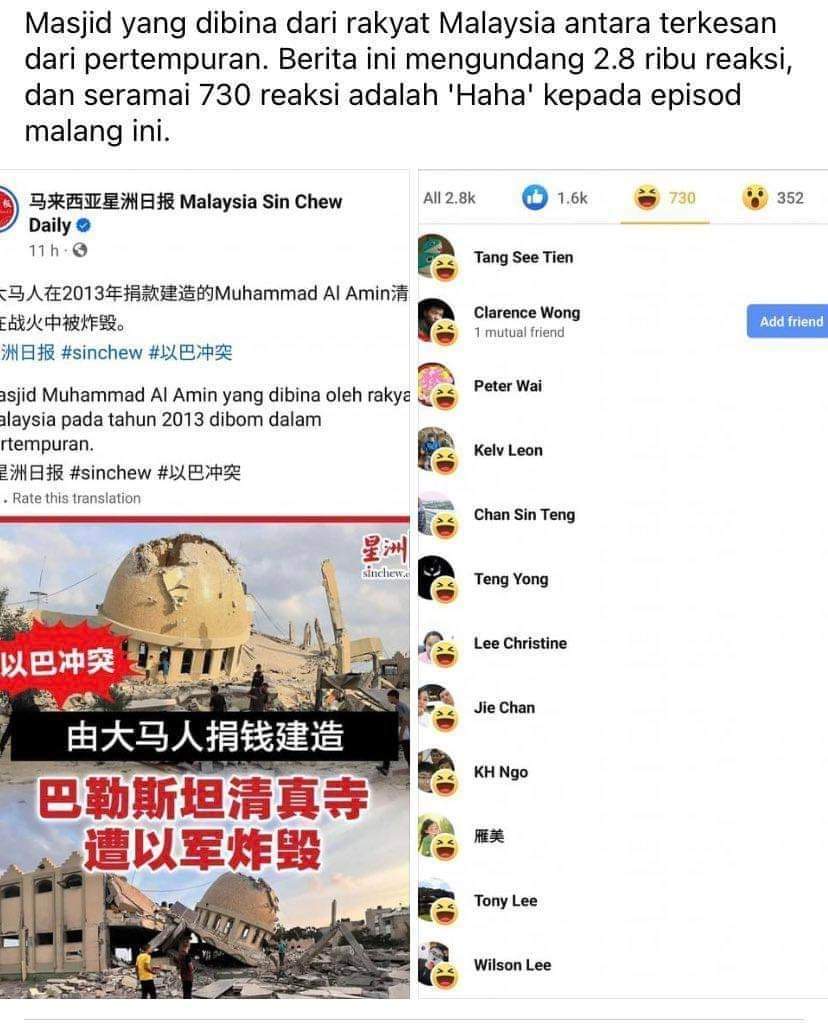Viewport: 828px width, 1023px height.
Task: Open Clarence Wong's avatar
Action: [436, 320]
